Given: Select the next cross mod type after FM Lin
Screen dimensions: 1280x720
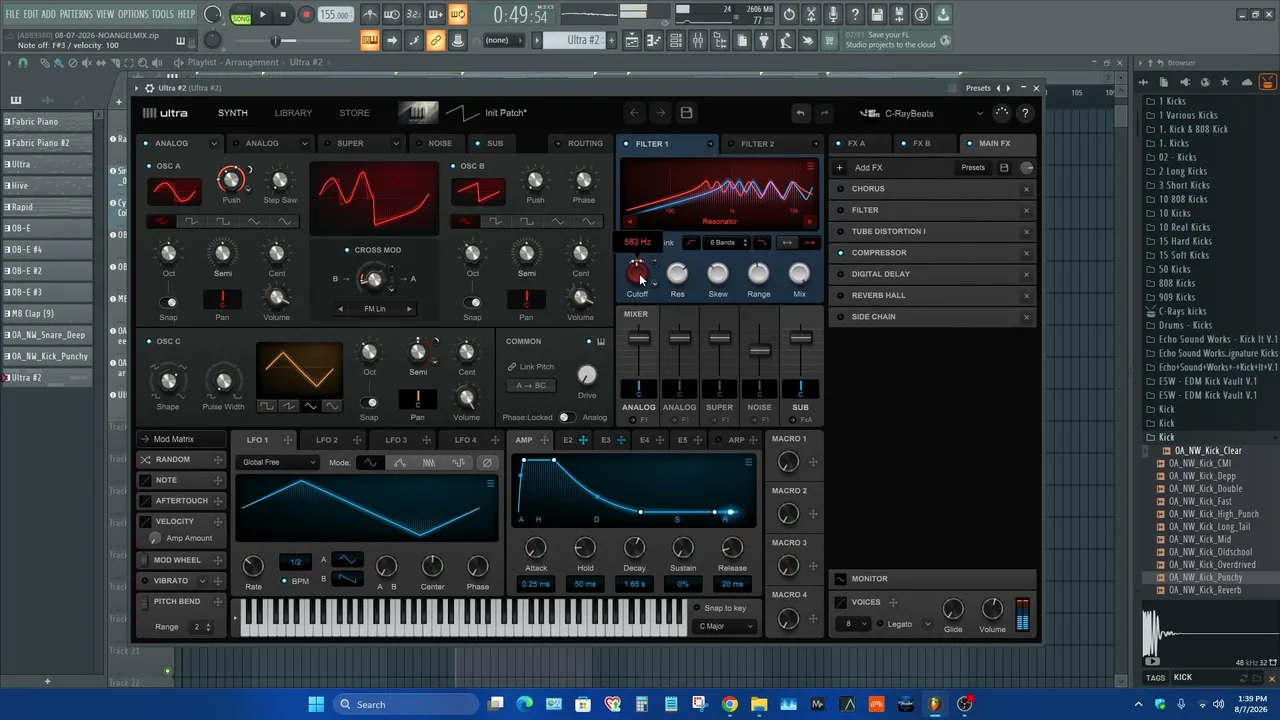Looking at the screenshot, I should [409, 309].
